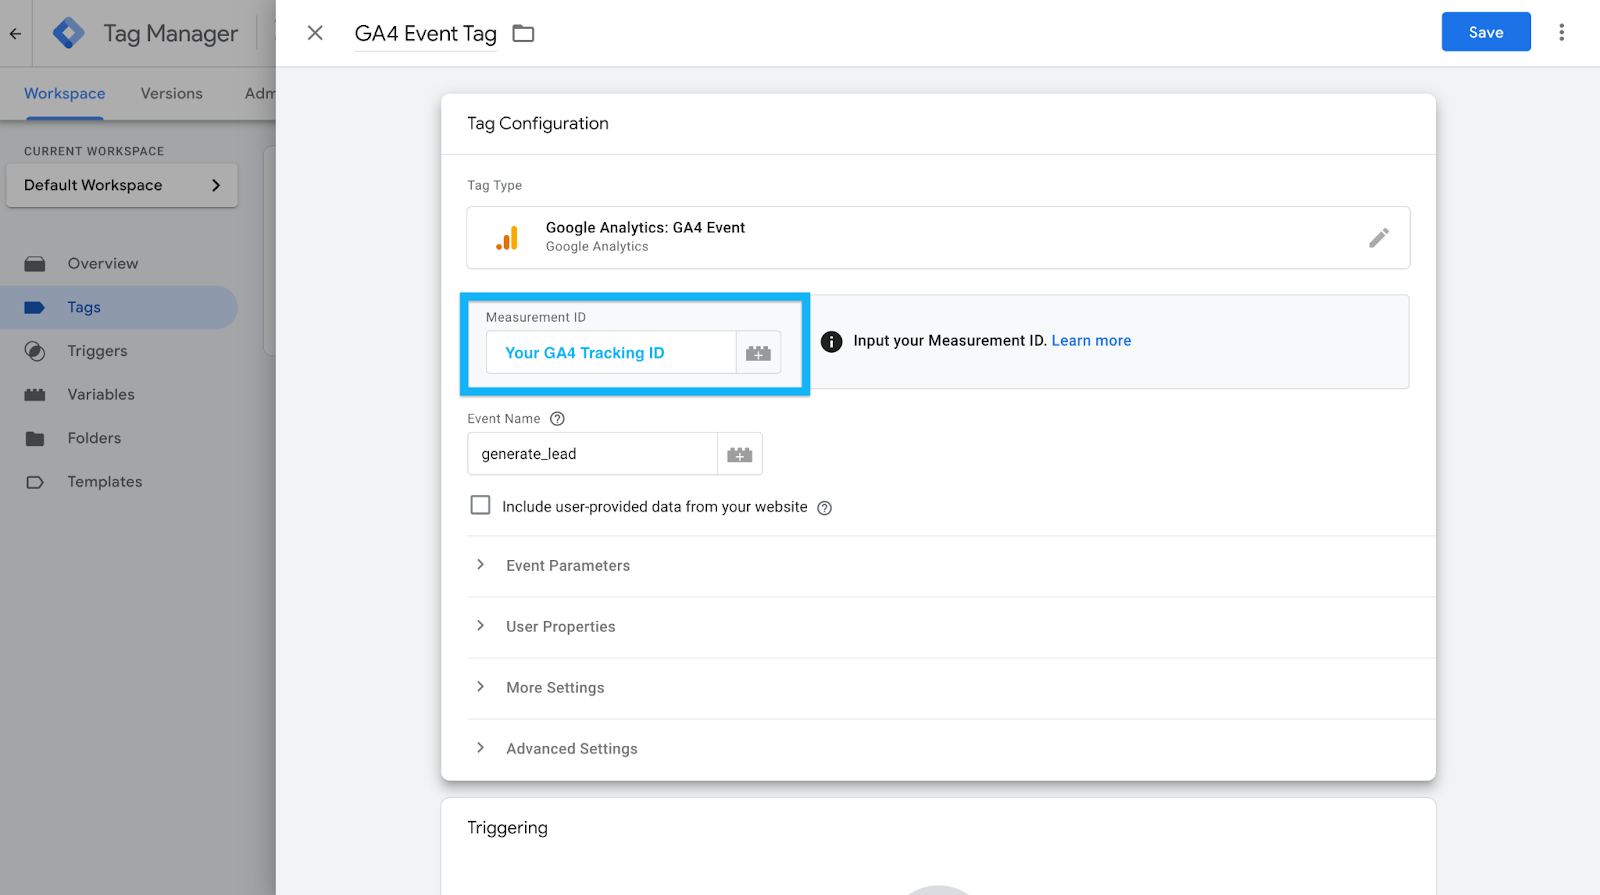Switch to the Versions tab
The height and width of the screenshot is (895, 1600).
172,94
